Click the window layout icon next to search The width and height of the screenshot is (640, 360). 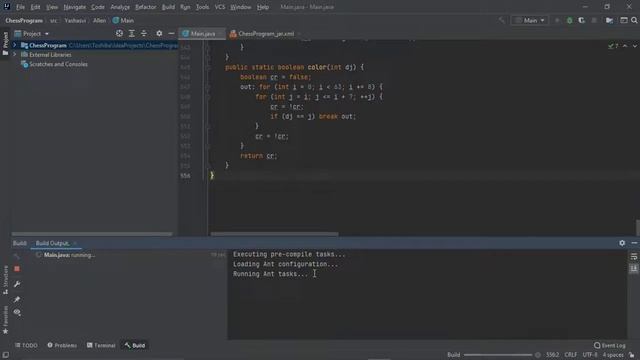point(624,20)
